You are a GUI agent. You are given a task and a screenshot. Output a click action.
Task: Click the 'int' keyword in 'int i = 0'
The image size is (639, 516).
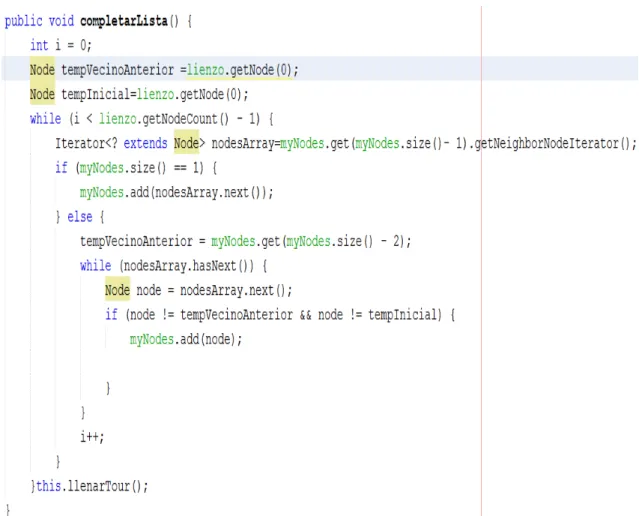click(39, 45)
